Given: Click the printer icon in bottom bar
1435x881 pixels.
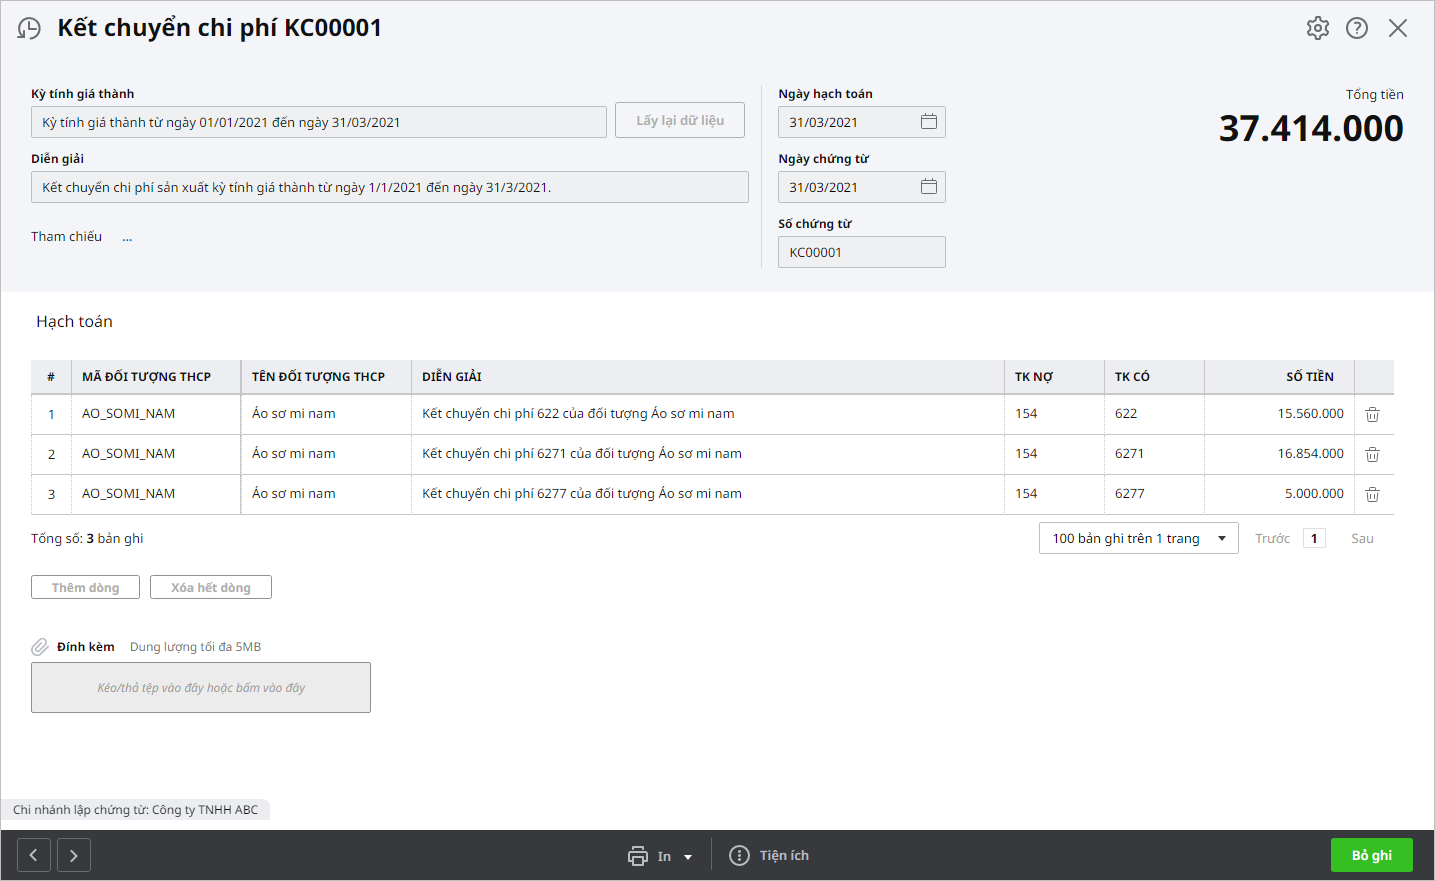Looking at the screenshot, I should tap(638, 856).
